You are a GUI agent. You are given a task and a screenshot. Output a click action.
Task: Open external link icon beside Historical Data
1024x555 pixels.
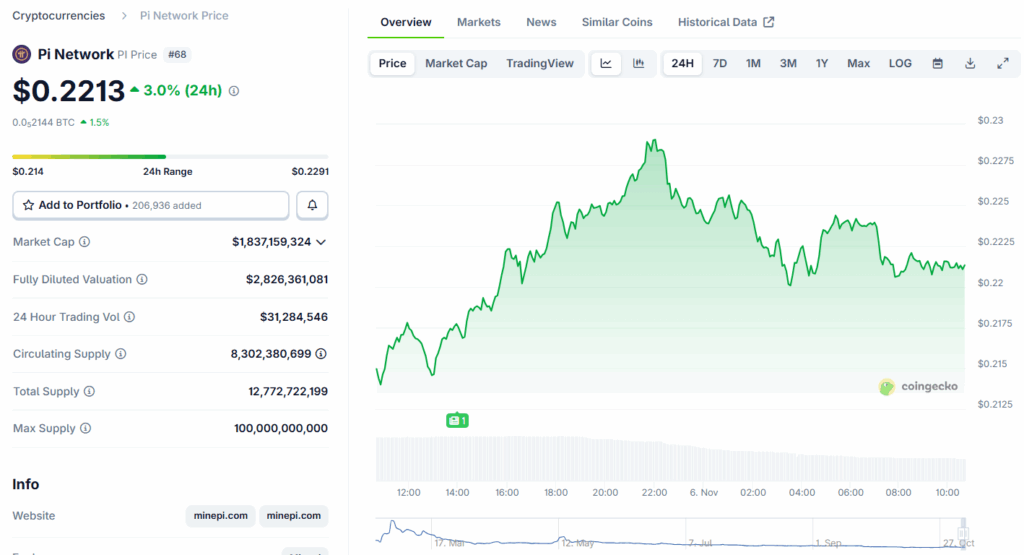pyautogui.click(x=769, y=22)
